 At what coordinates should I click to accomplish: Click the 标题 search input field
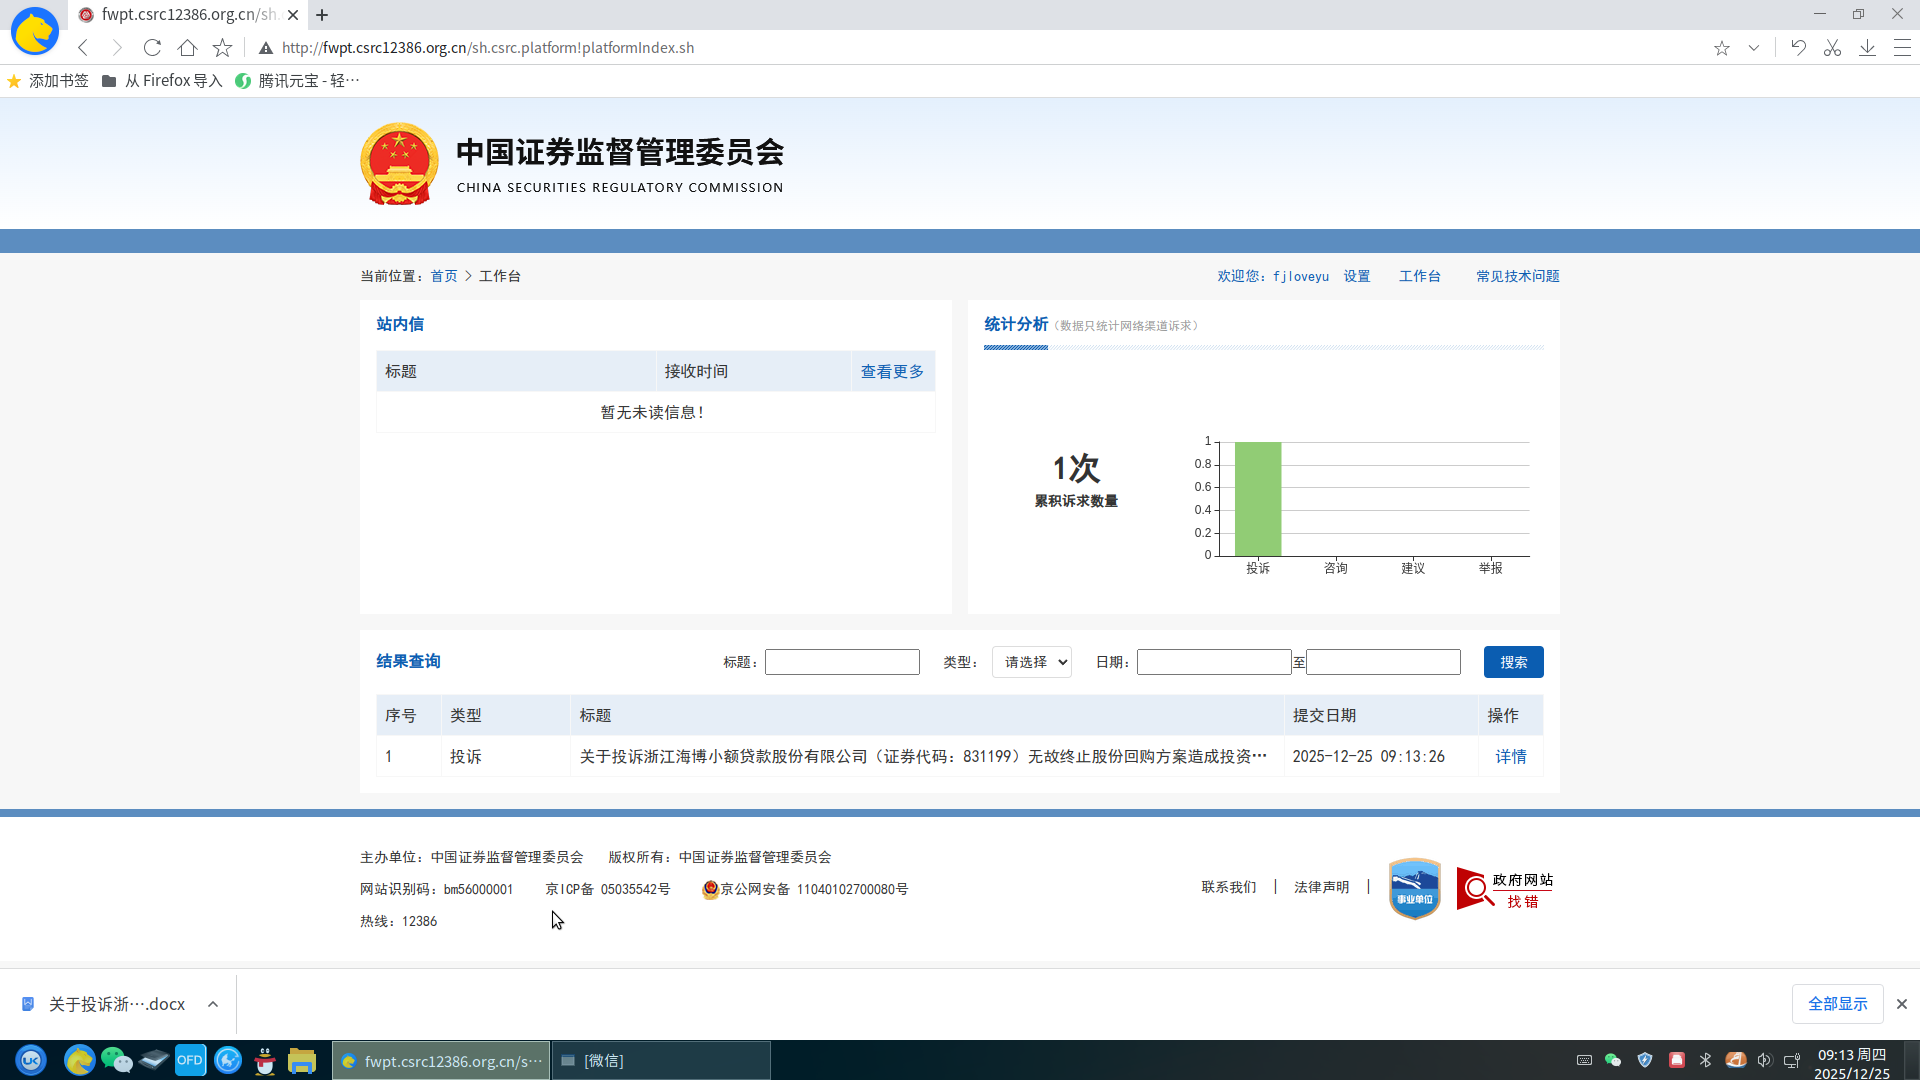(842, 662)
